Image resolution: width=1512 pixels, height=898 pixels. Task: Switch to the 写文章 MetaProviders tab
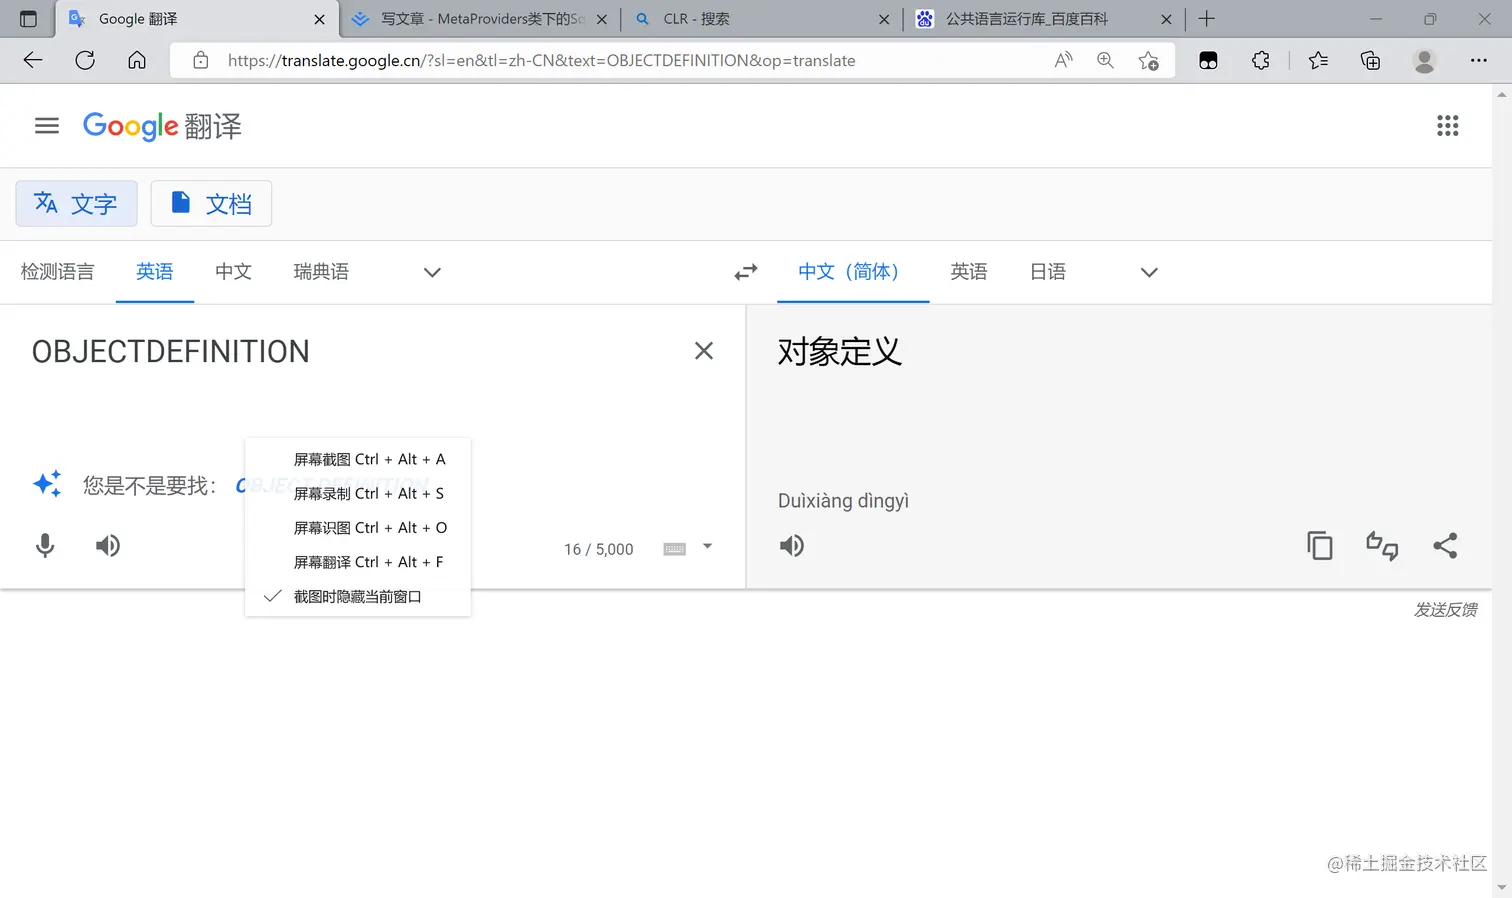pyautogui.click(x=480, y=19)
